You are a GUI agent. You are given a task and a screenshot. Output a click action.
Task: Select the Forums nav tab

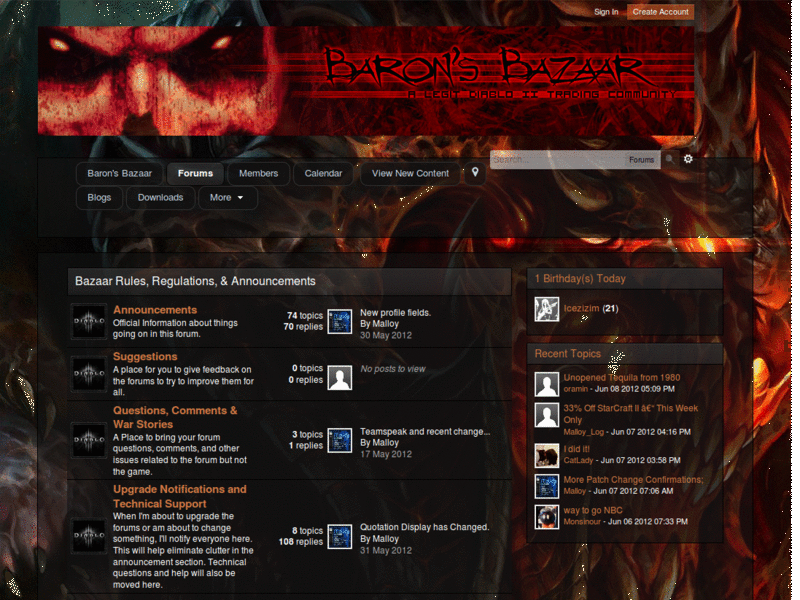pos(195,173)
